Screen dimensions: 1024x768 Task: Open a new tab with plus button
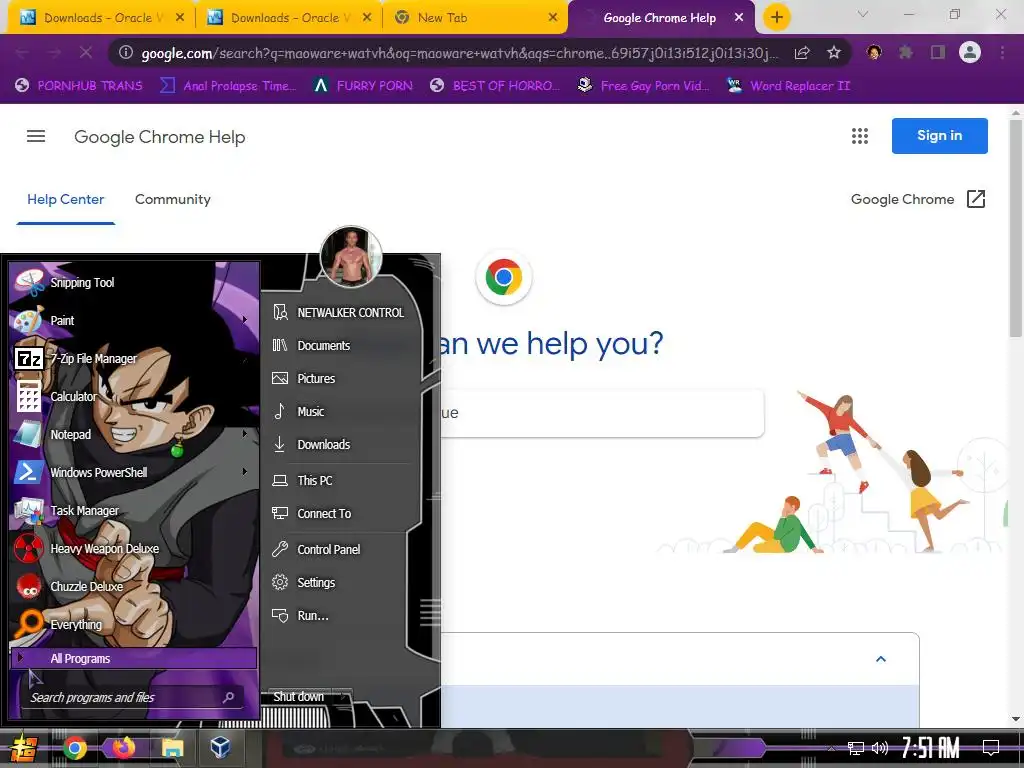point(776,18)
